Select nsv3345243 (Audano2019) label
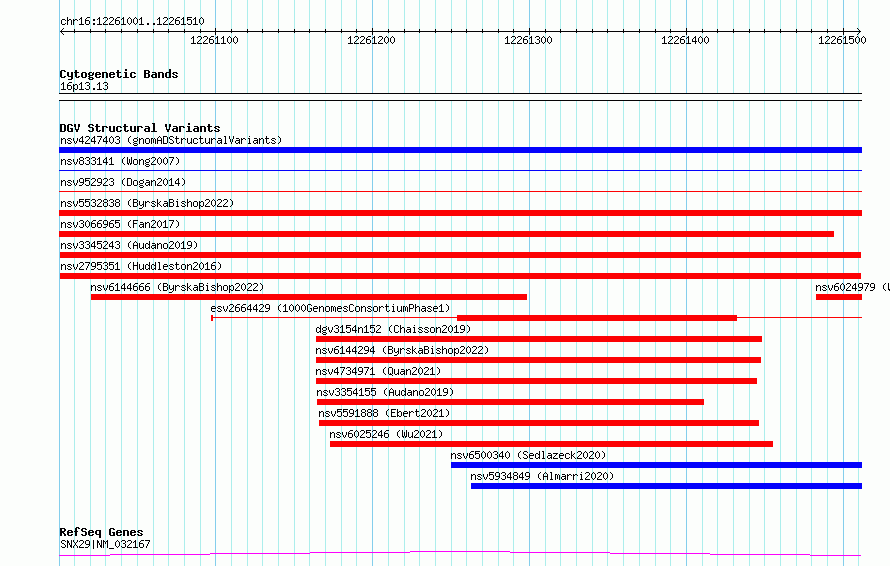Viewport: 890px width, 566px height. point(129,245)
